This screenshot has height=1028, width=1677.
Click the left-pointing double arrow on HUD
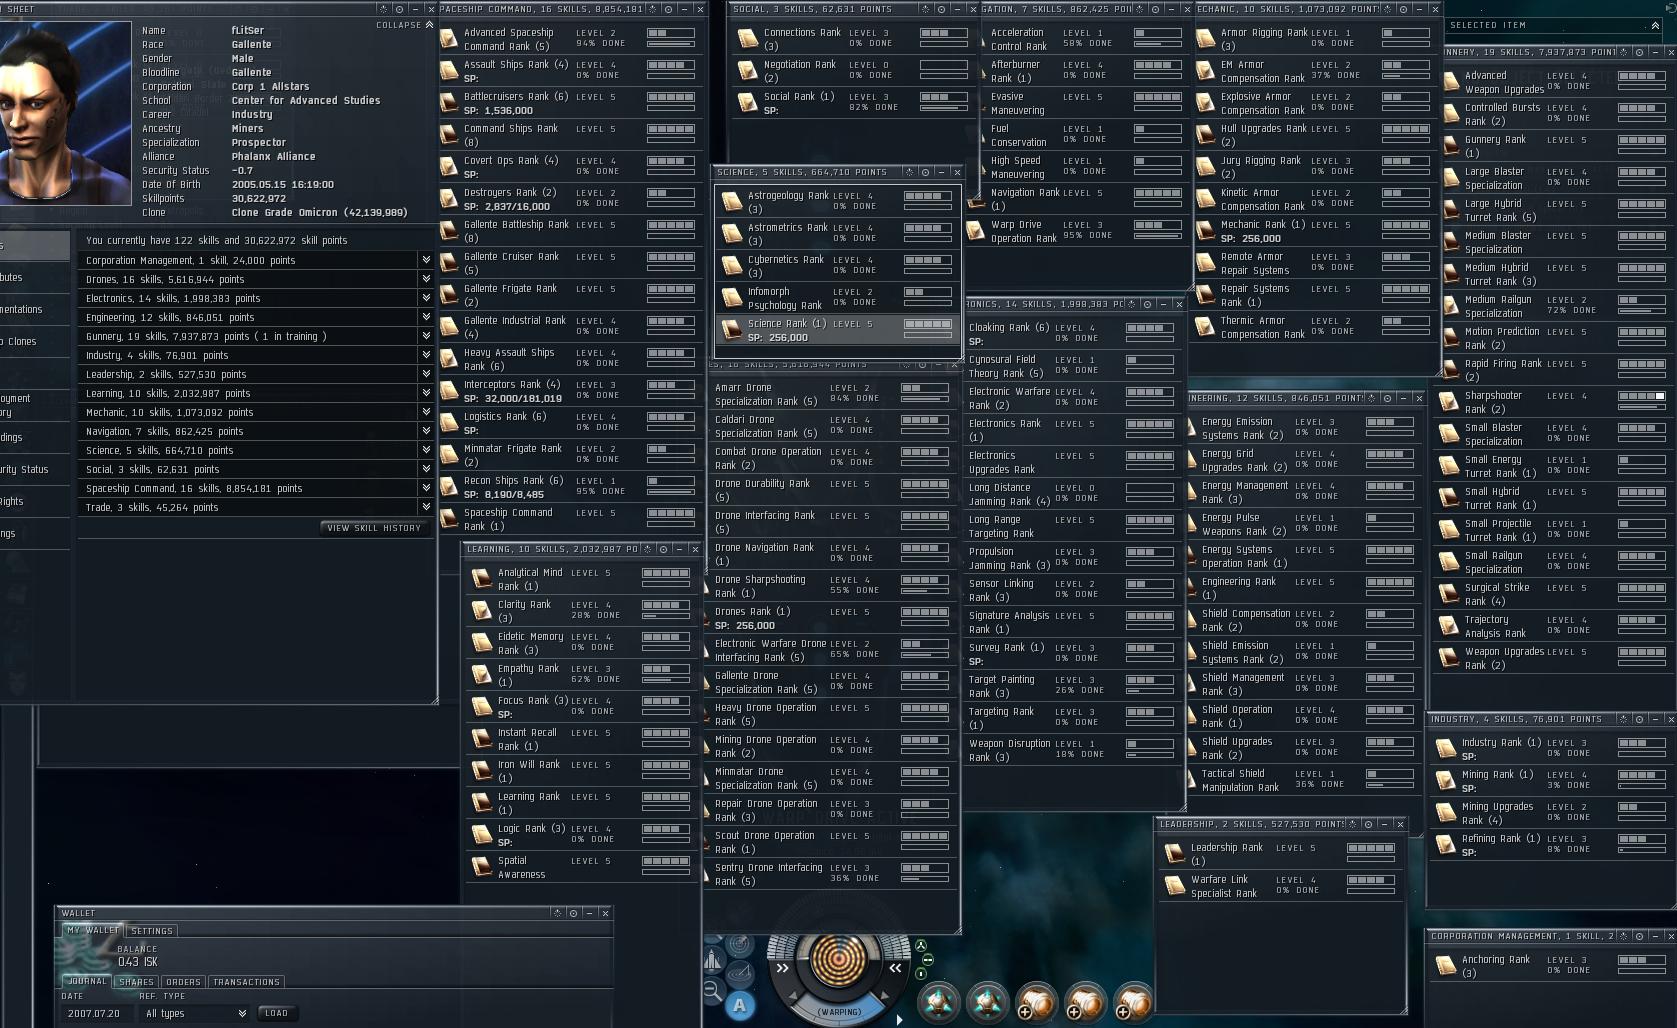pos(895,968)
